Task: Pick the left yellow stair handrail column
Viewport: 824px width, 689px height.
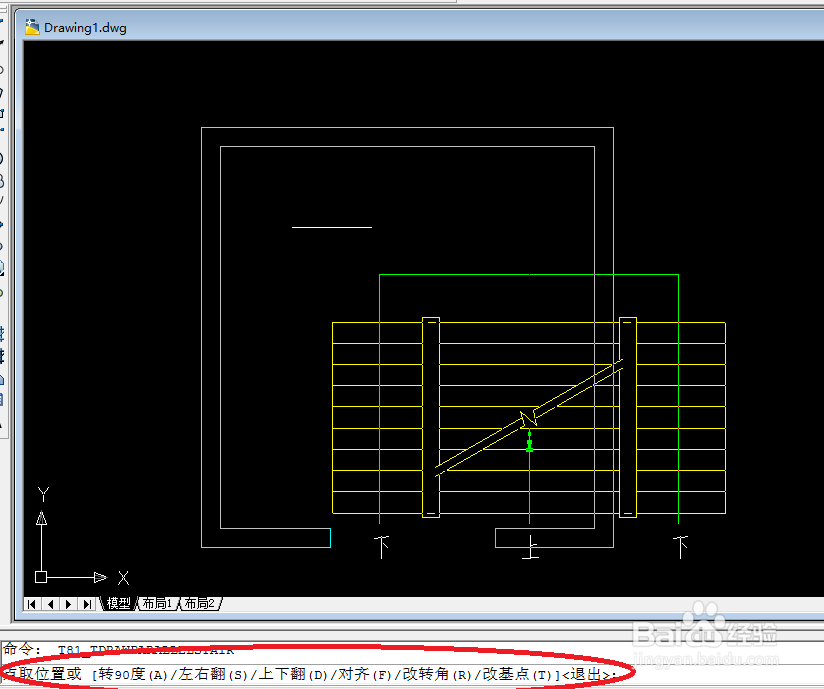Action: click(431, 417)
